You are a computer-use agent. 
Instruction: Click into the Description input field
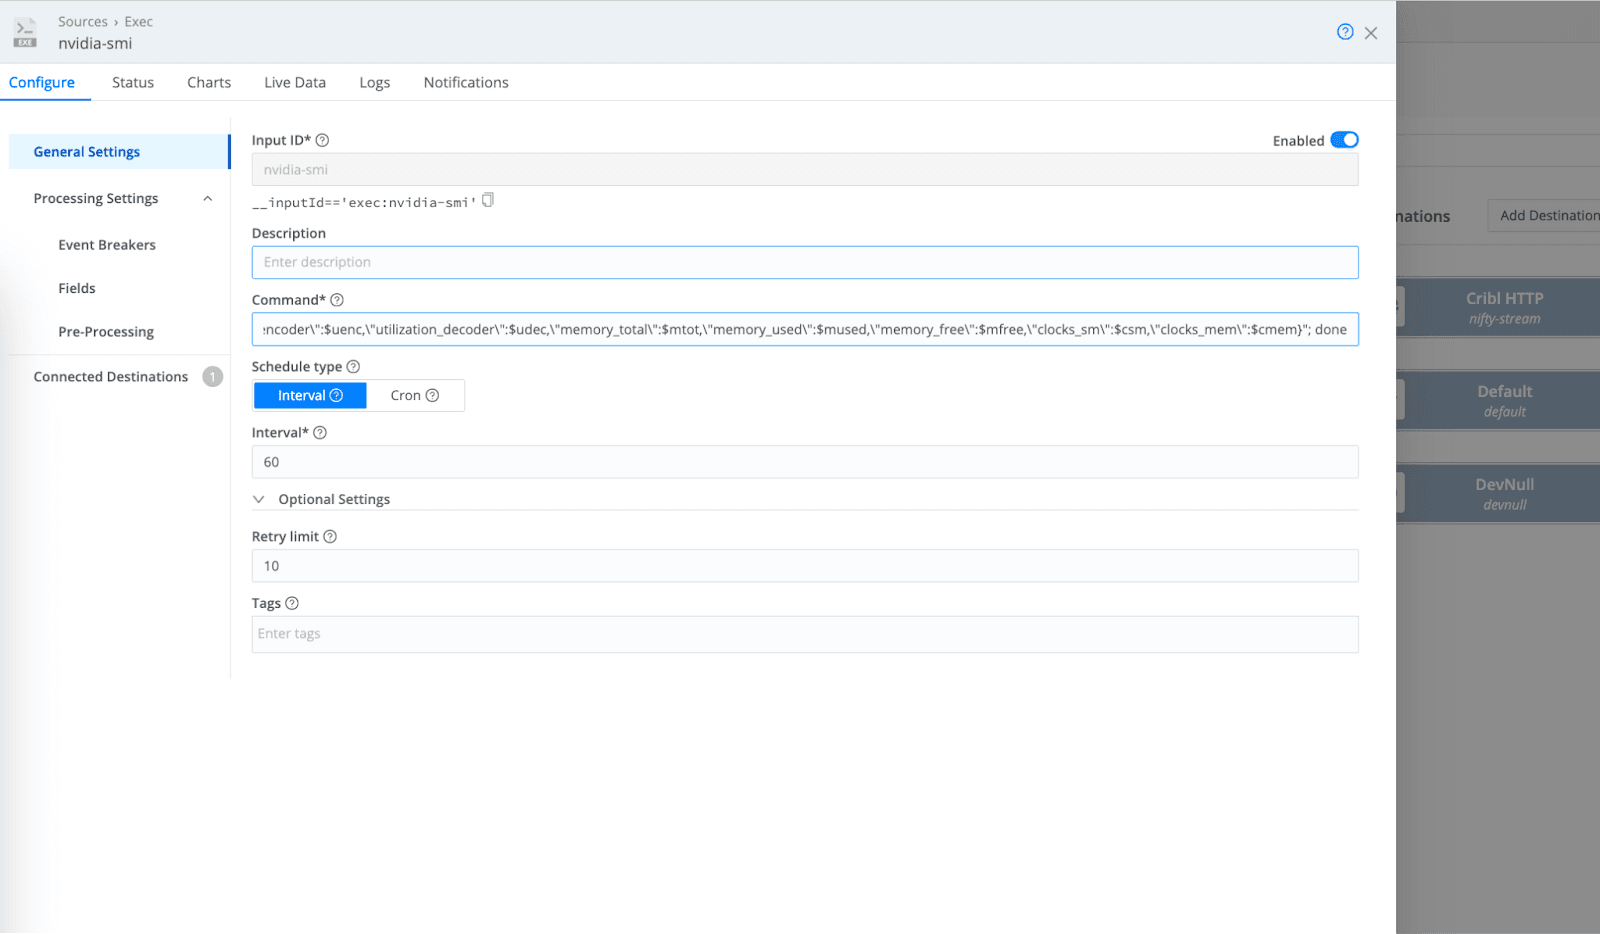pyautogui.click(x=804, y=263)
